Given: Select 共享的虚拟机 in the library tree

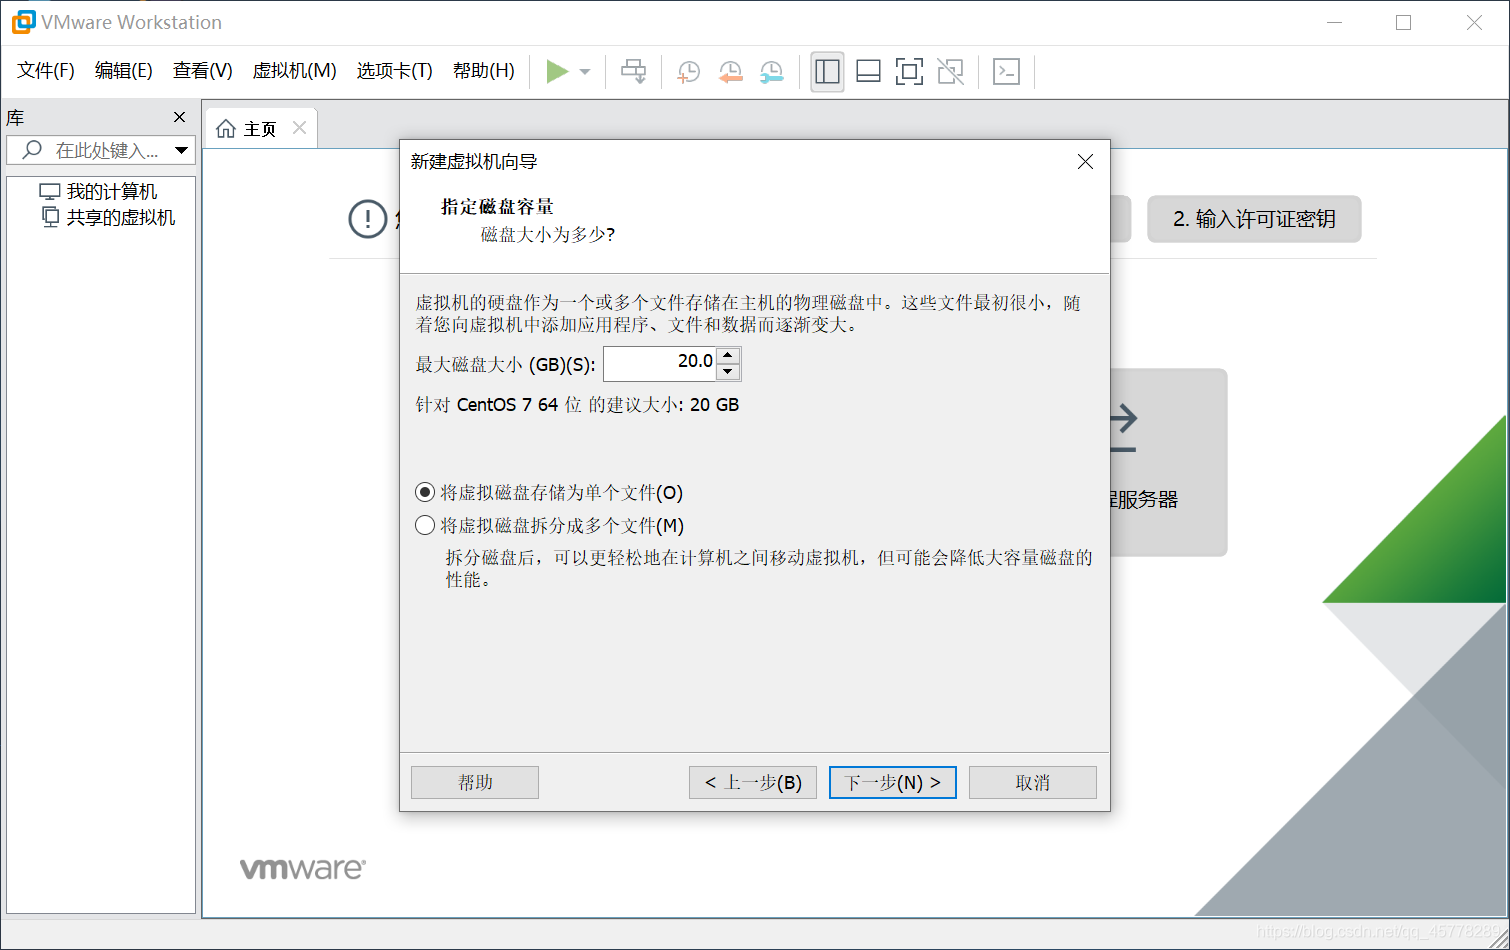Looking at the screenshot, I should click(x=108, y=217).
